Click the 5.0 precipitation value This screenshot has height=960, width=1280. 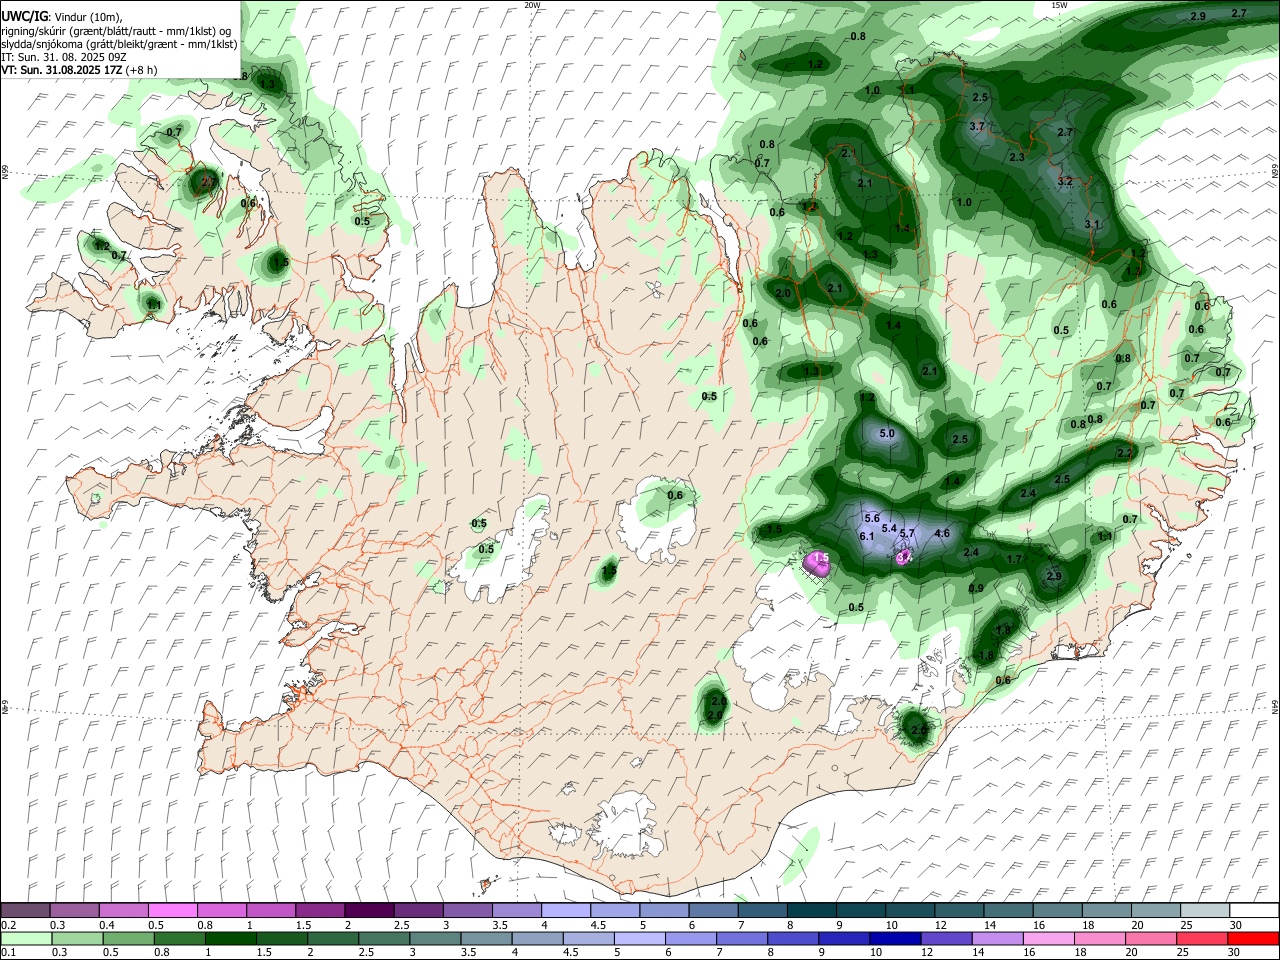tap(887, 434)
